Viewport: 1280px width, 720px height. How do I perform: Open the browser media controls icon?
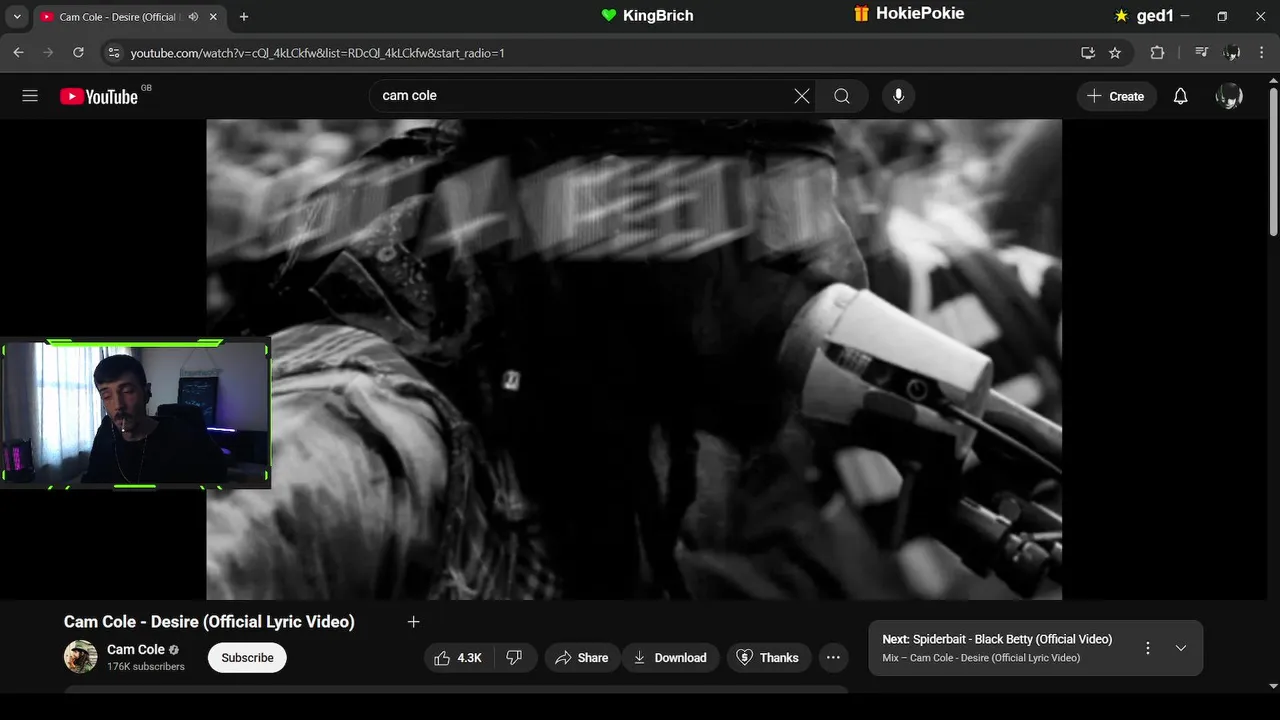(1202, 53)
